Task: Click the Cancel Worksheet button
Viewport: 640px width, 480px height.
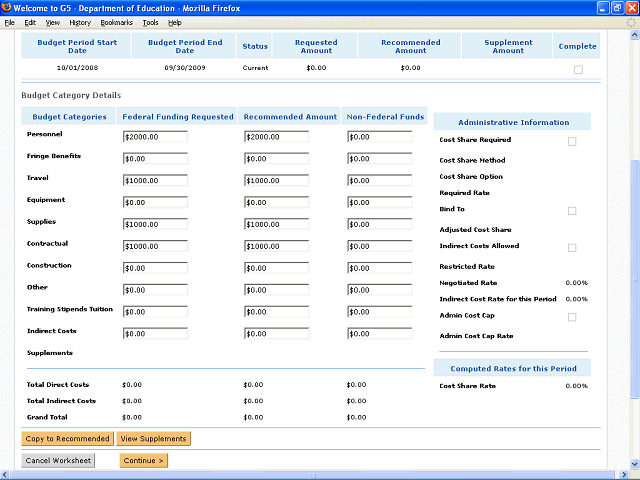Action: (x=58, y=461)
